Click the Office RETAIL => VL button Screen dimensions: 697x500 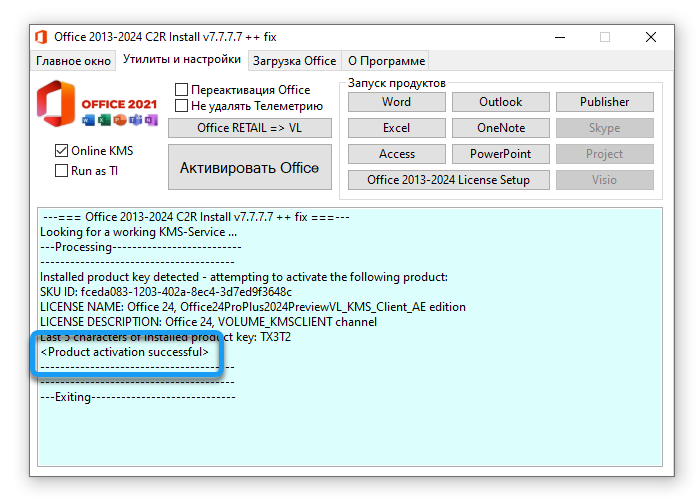click(250, 128)
